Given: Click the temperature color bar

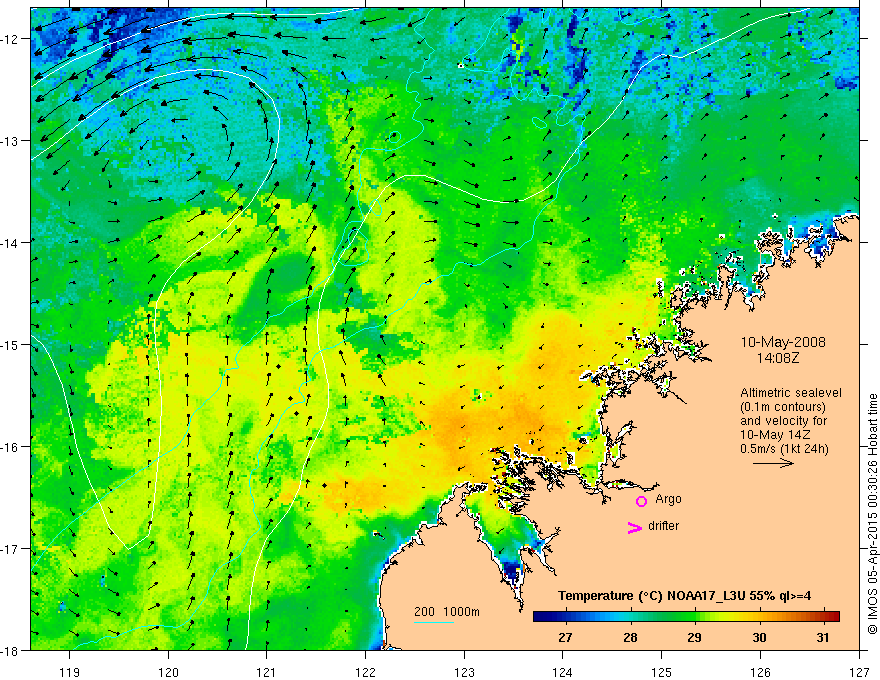Looking at the screenshot, I should [686, 616].
